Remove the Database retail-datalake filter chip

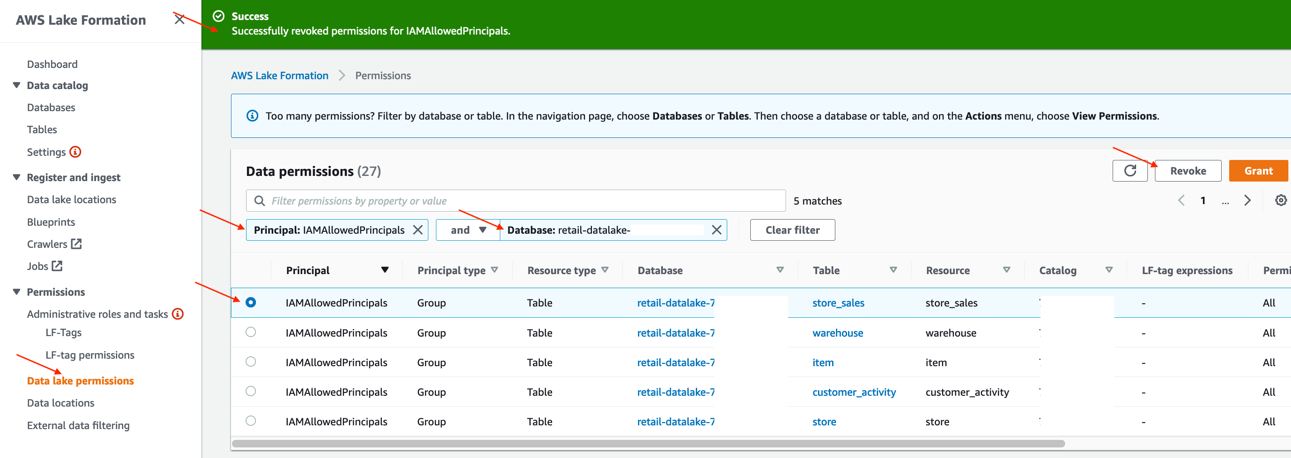716,230
